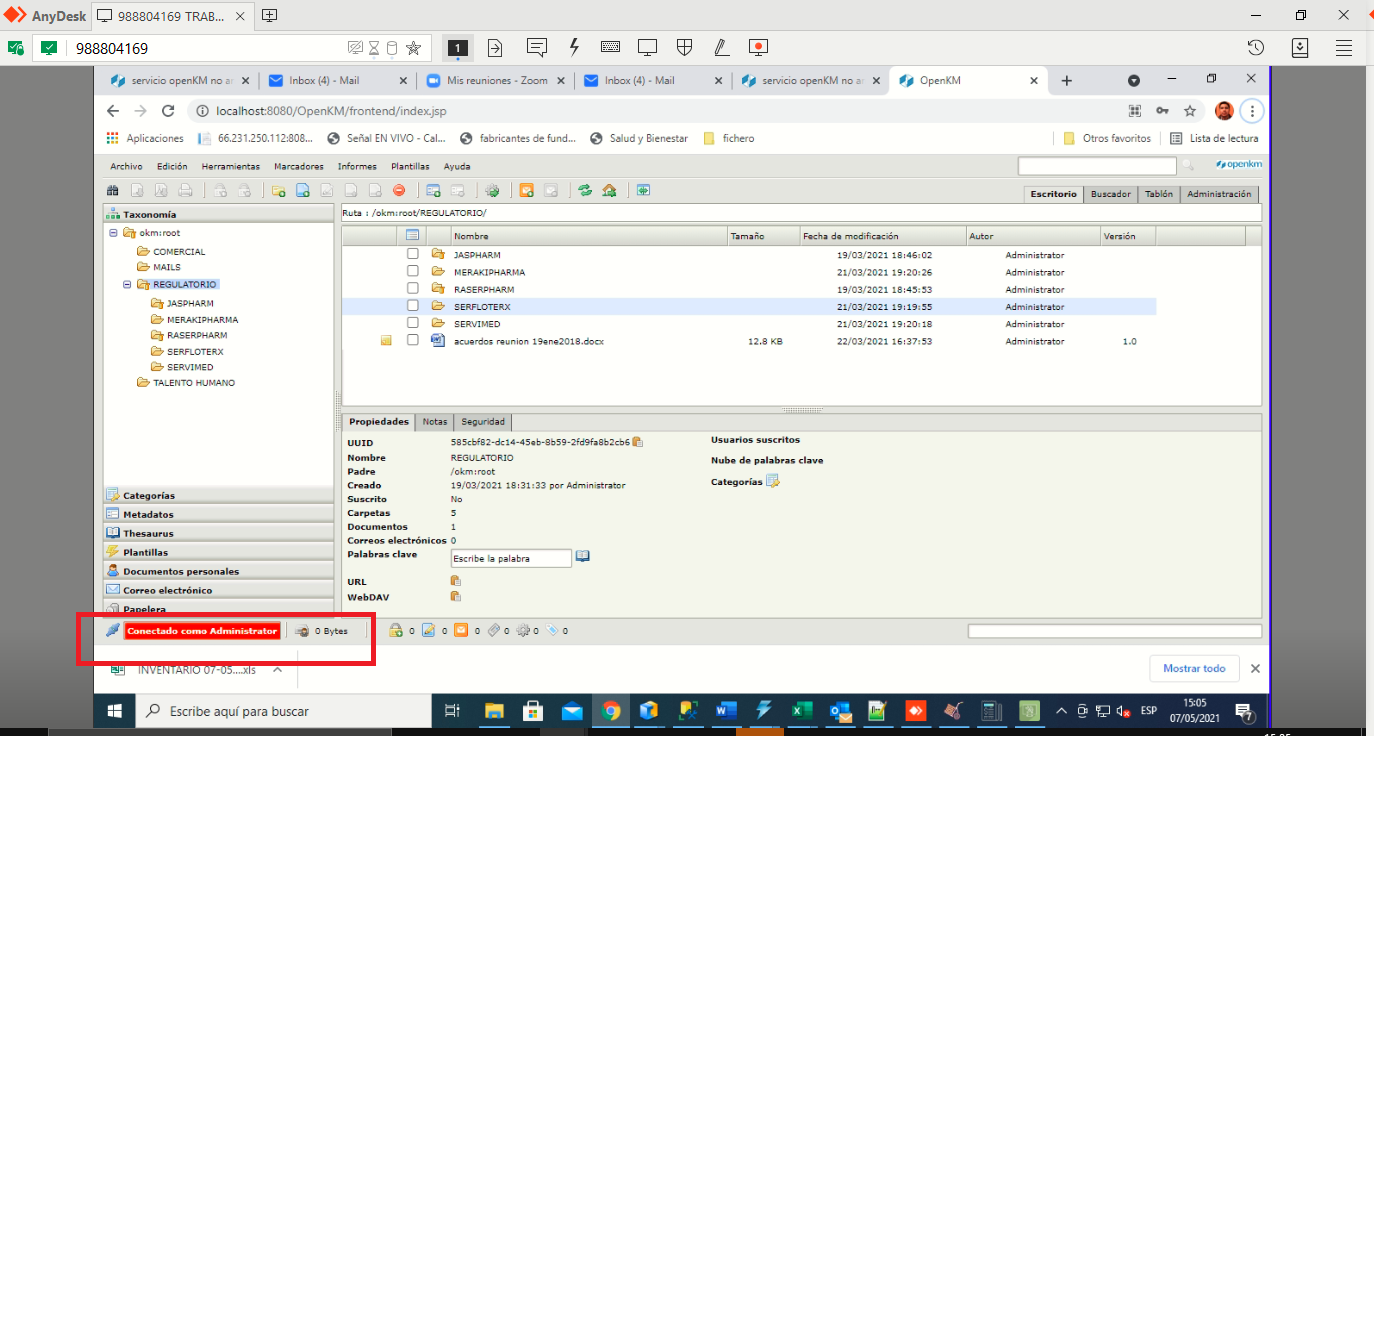
Task: Switch to the Seguridad tab
Action: point(483,422)
